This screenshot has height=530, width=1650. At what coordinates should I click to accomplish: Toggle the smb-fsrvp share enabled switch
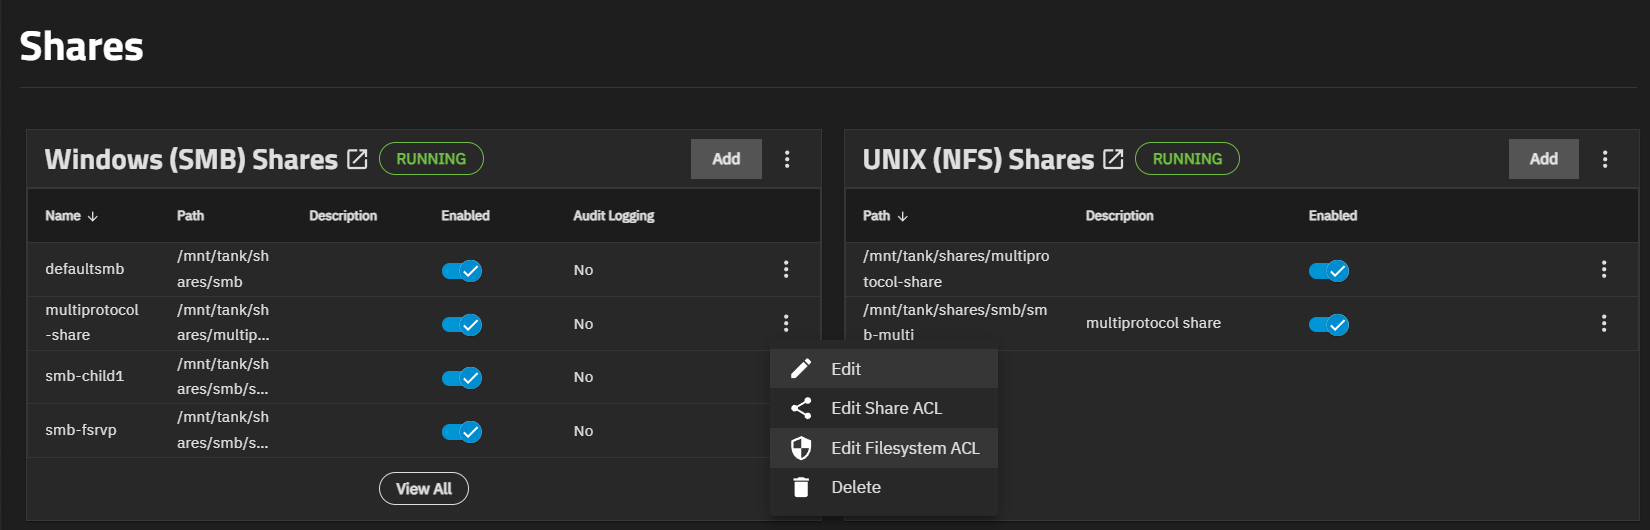pyautogui.click(x=462, y=432)
